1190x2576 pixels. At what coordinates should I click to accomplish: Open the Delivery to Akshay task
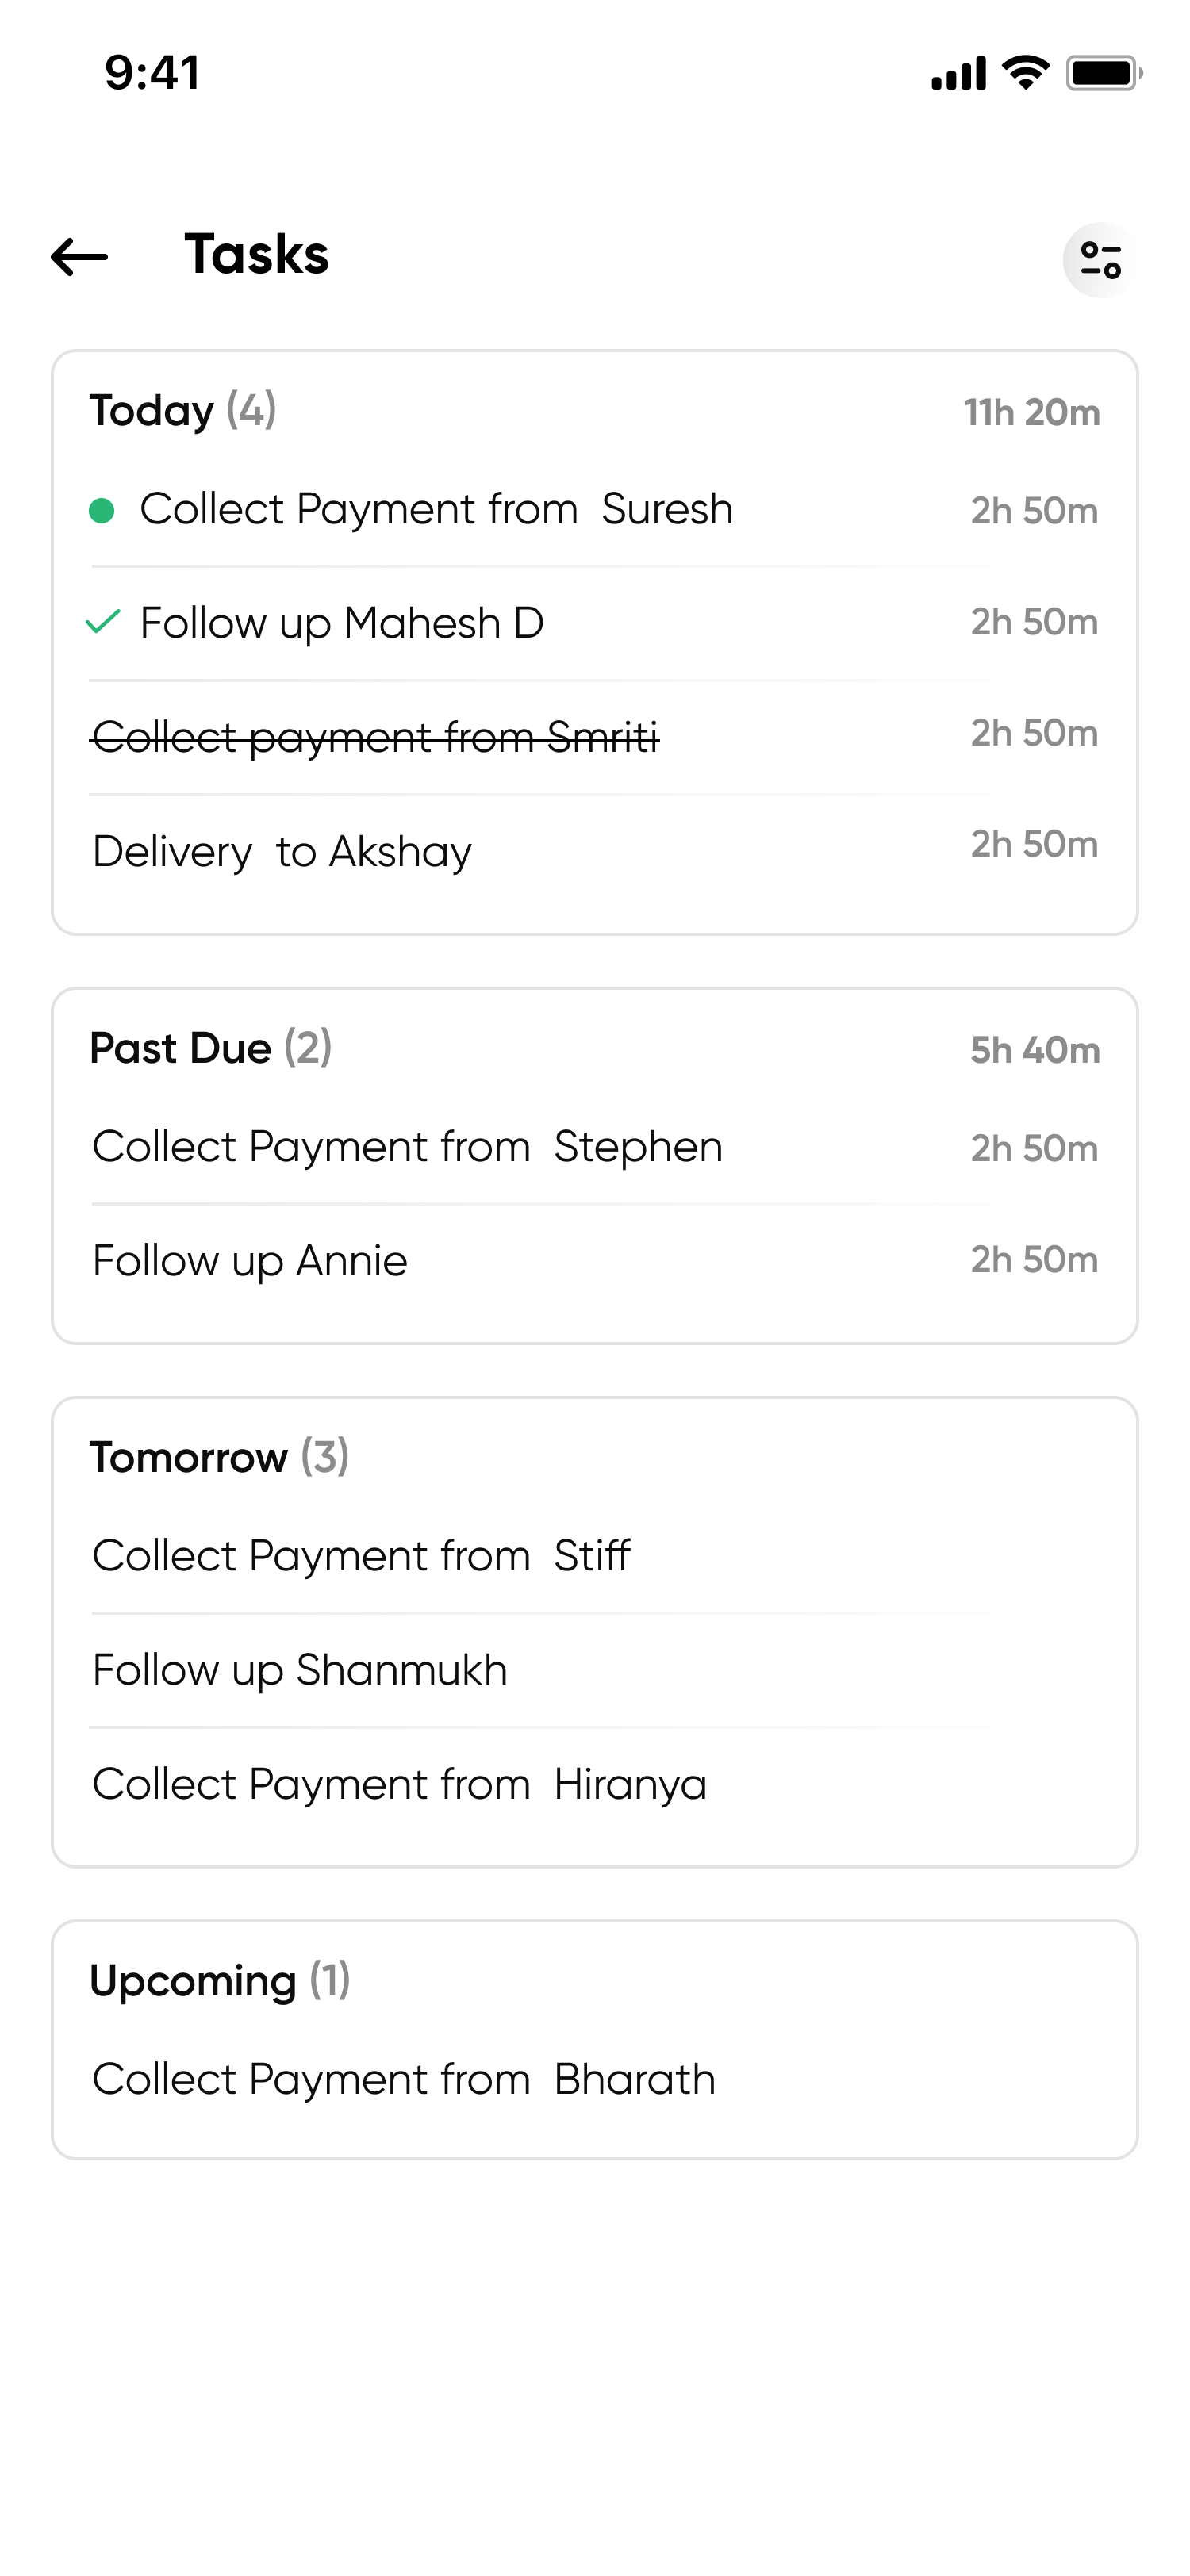[x=282, y=852]
